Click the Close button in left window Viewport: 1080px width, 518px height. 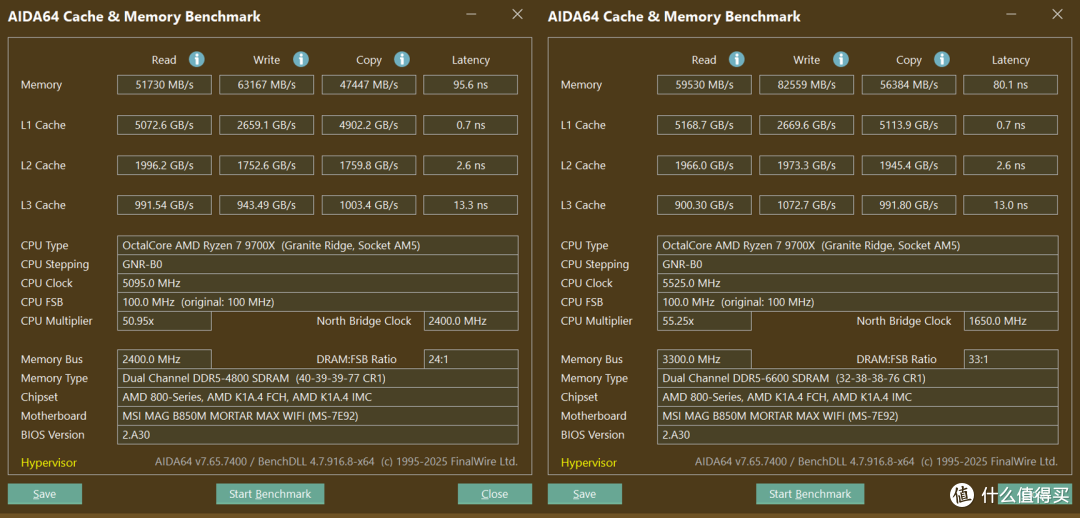[x=495, y=494]
